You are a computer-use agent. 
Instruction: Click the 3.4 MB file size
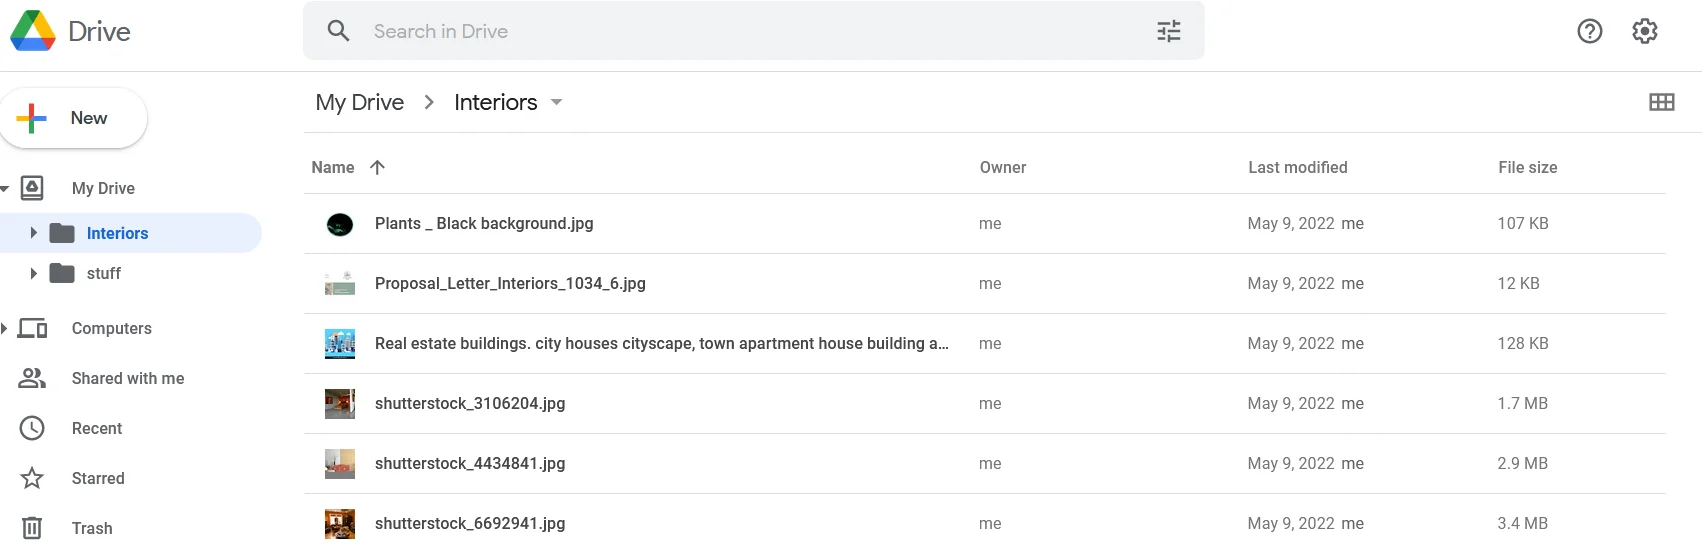pyautogui.click(x=1522, y=523)
